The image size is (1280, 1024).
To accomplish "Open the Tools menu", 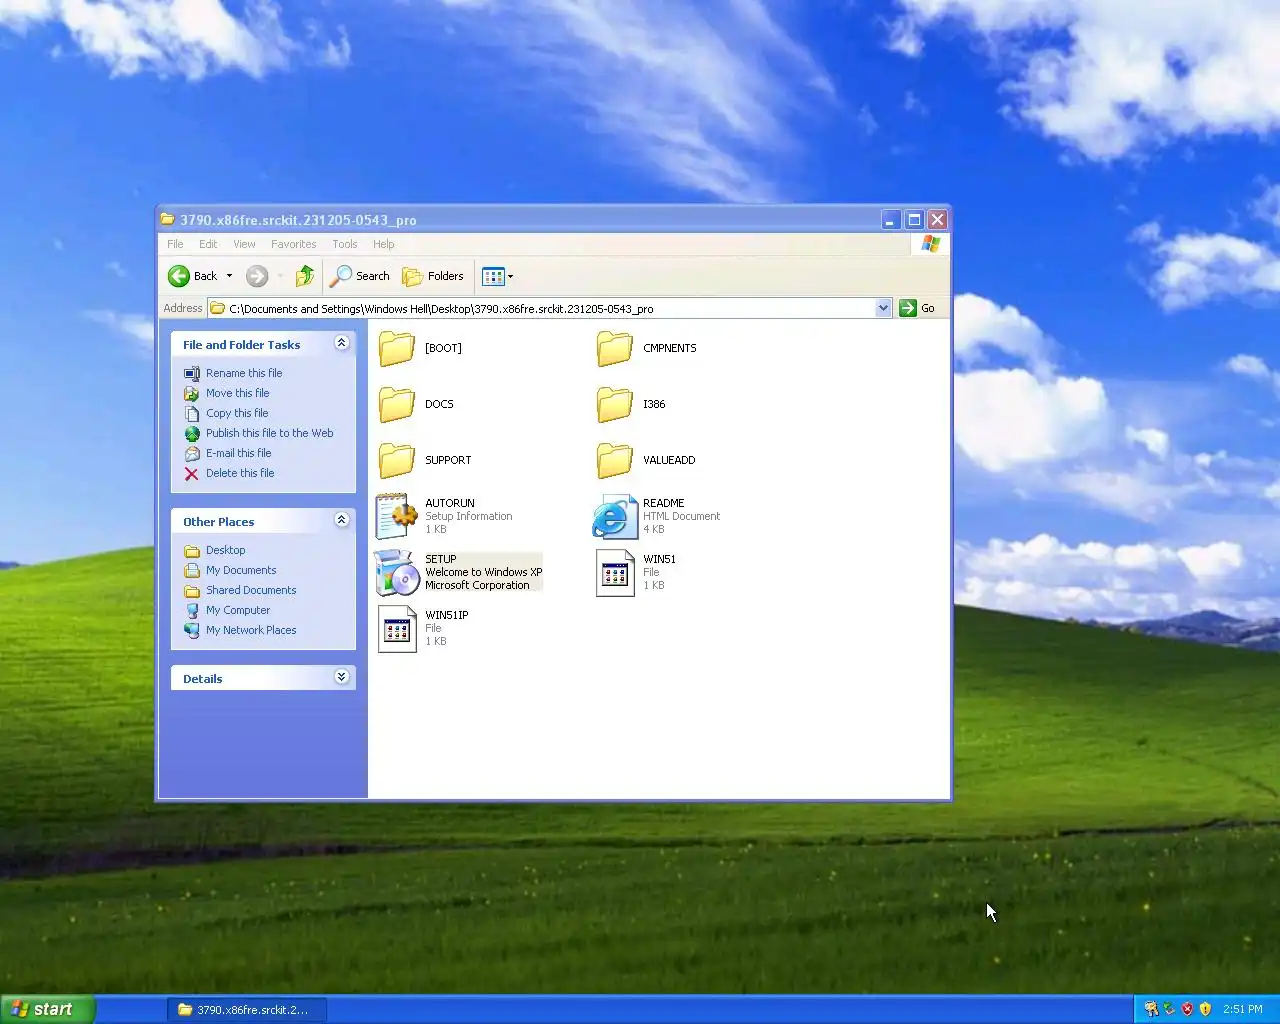I will pos(345,244).
